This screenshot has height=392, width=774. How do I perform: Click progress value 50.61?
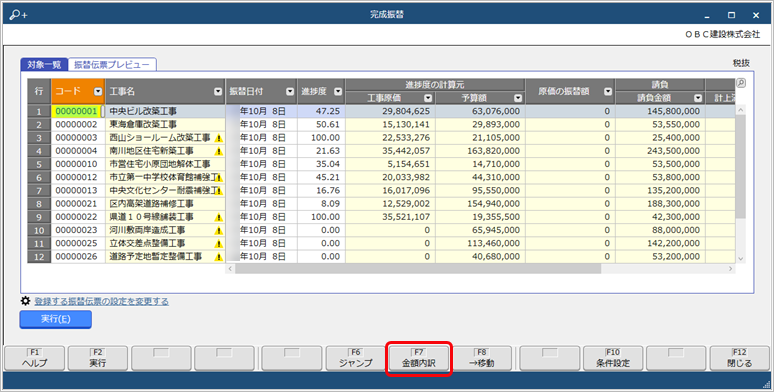(x=321, y=124)
